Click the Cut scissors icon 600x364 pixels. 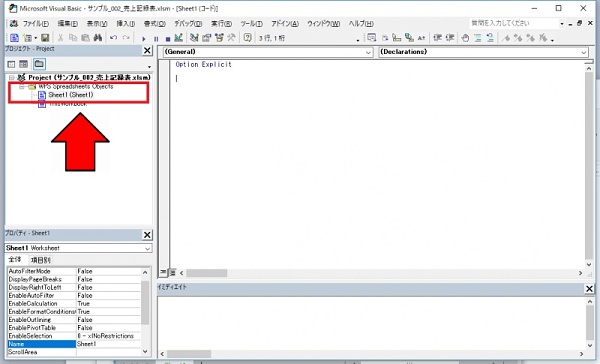60,38
